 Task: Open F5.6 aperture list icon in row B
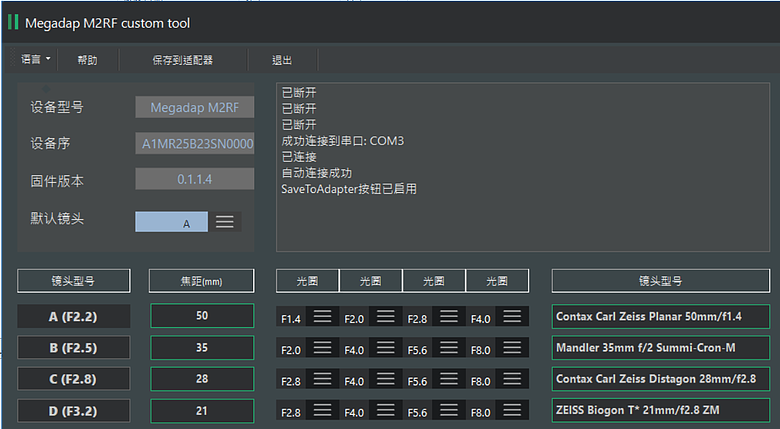click(x=449, y=348)
